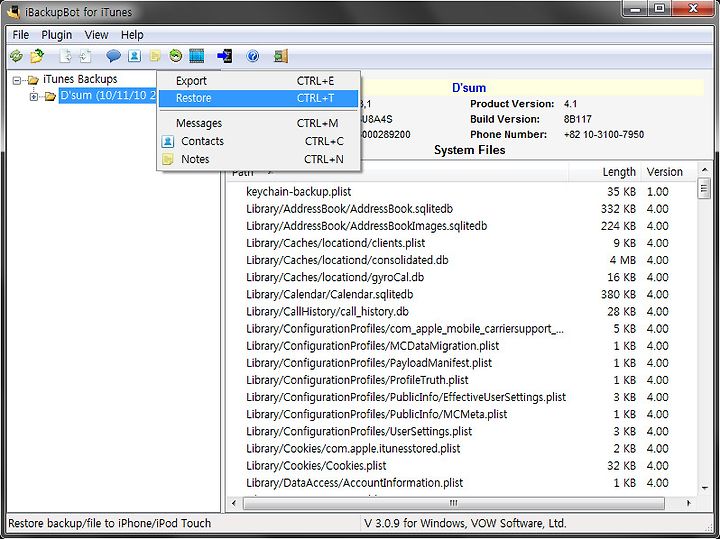Click the Import file toolbar icon
Image resolution: width=720 pixels, height=539 pixels.
pyautogui.click(x=85, y=56)
